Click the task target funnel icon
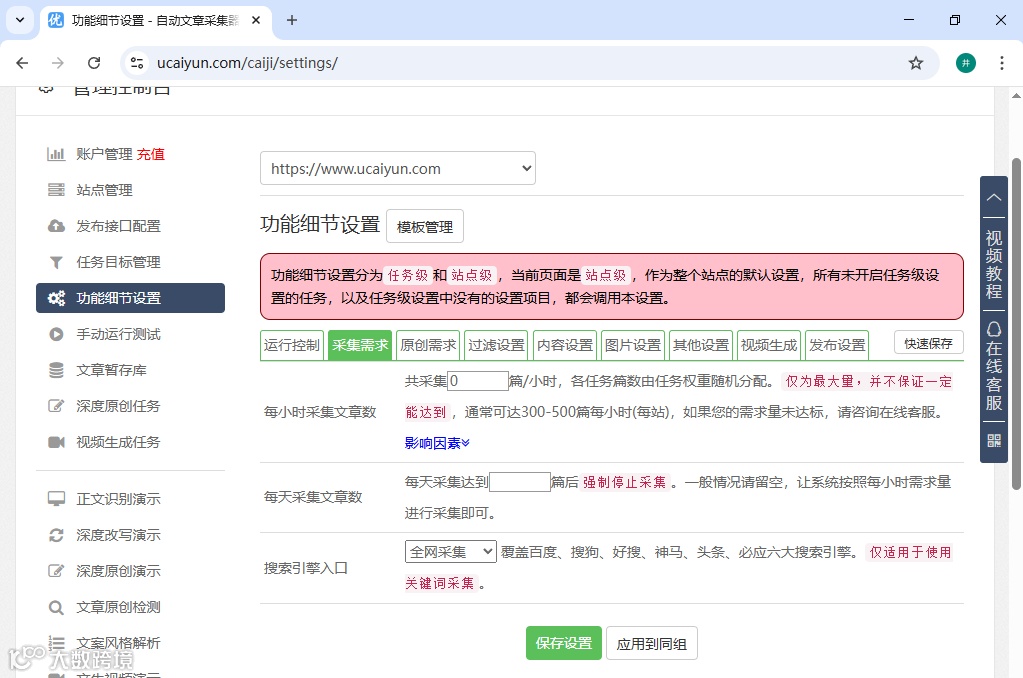This screenshot has width=1023, height=678. click(x=56, y=262)
